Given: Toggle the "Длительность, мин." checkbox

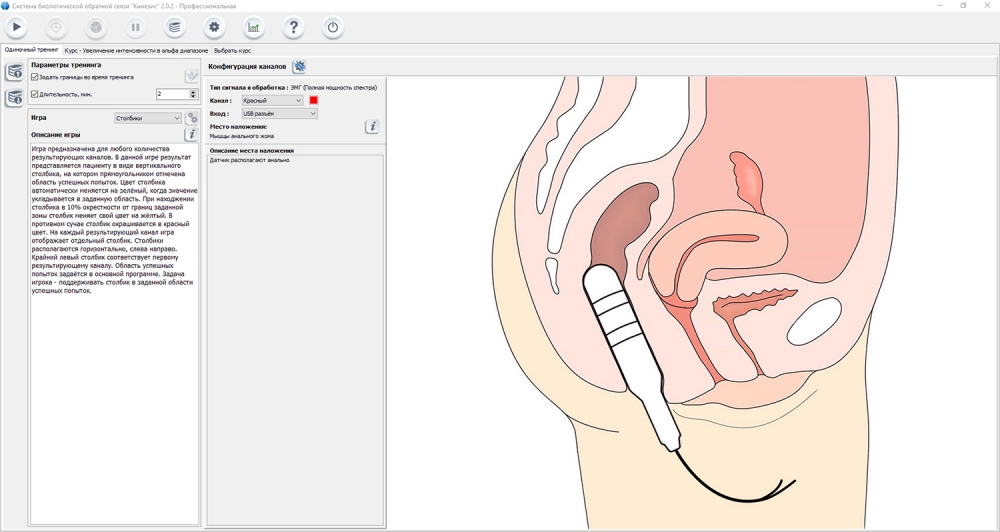Looking at the screenshot, I should point(35,94).
